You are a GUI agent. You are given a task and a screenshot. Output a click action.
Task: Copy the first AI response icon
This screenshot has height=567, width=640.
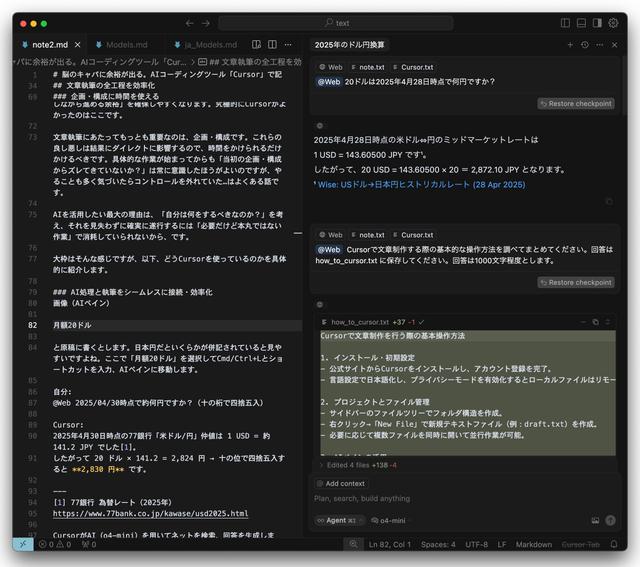click(x=609, y=202)
